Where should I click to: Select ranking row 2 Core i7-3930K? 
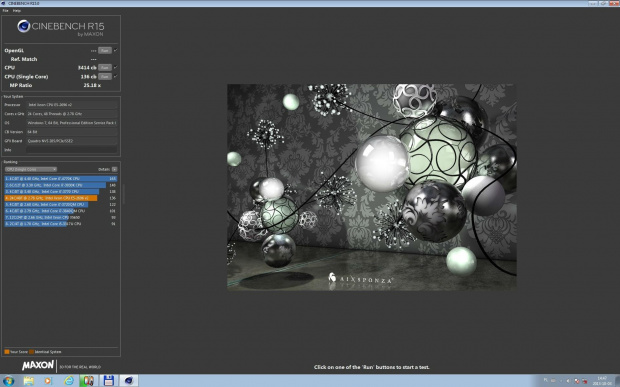[60, 185]
